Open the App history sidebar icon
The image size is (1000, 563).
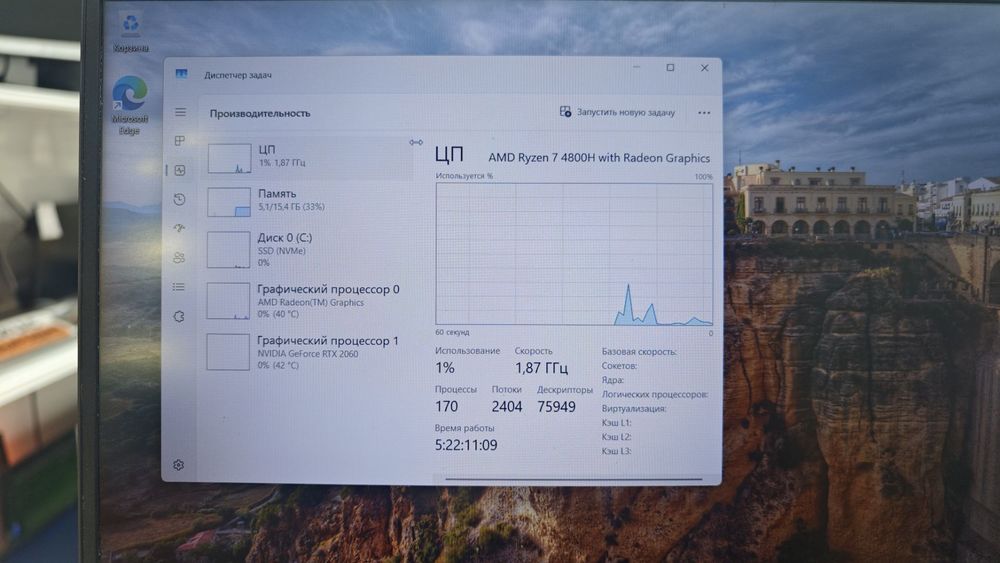click(x=180, y=200)
